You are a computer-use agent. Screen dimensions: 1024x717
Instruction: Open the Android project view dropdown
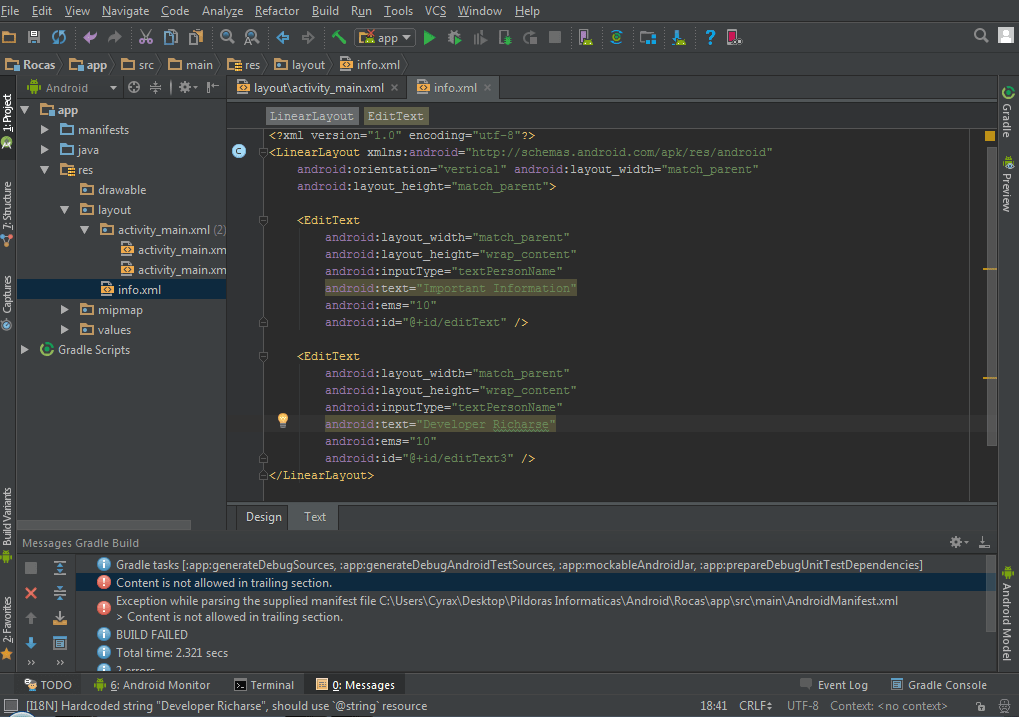(72, 88)
